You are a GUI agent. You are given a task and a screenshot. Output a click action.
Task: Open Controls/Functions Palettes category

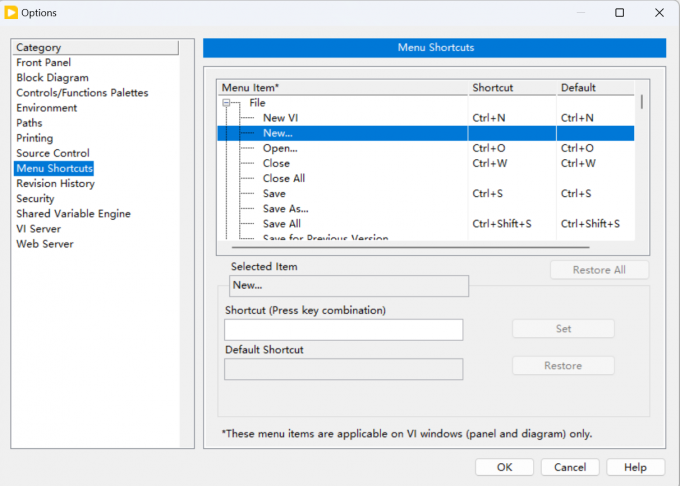[82, 93]
